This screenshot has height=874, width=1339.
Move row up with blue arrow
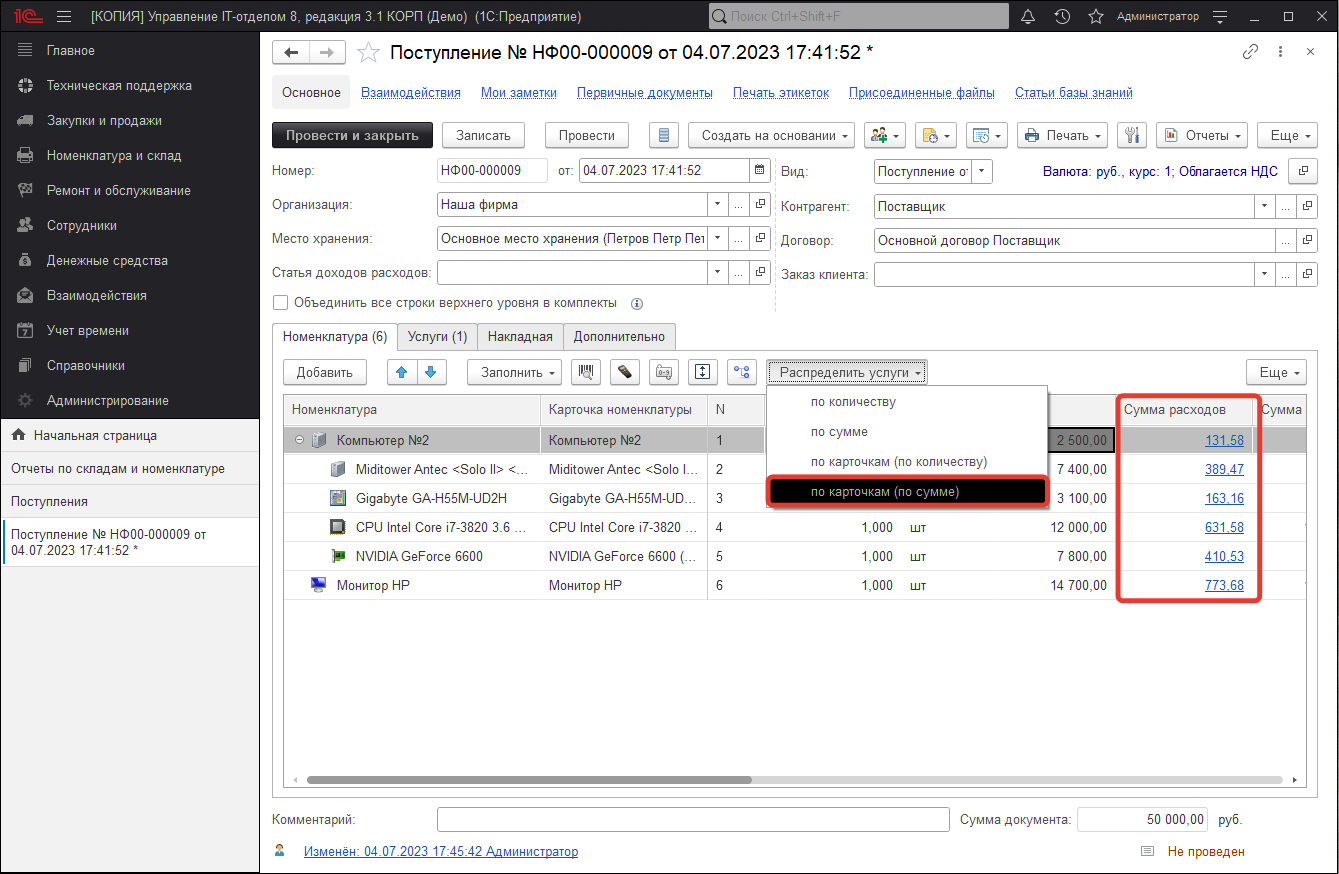(x=403, y=372)
